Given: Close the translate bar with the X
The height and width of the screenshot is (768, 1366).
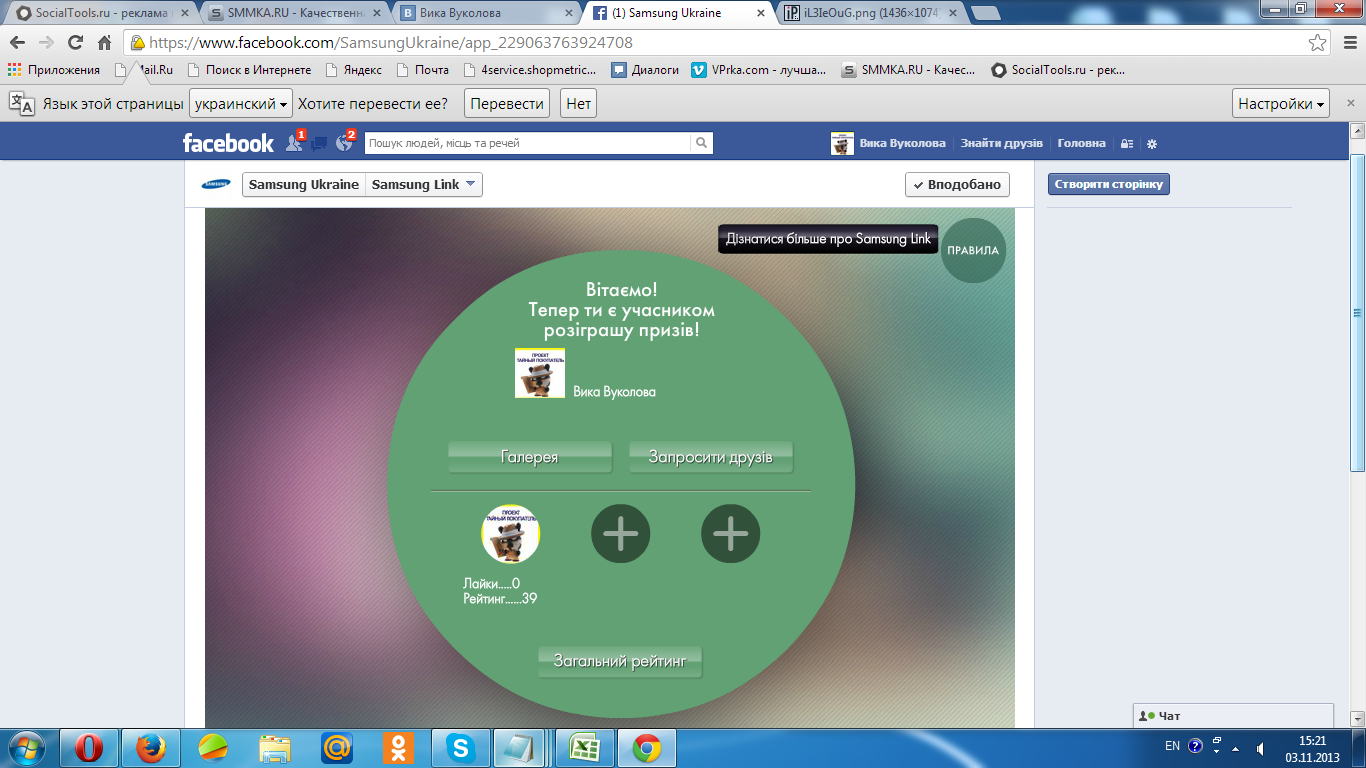Looking at the screenshot, I should click(1350, 103).
